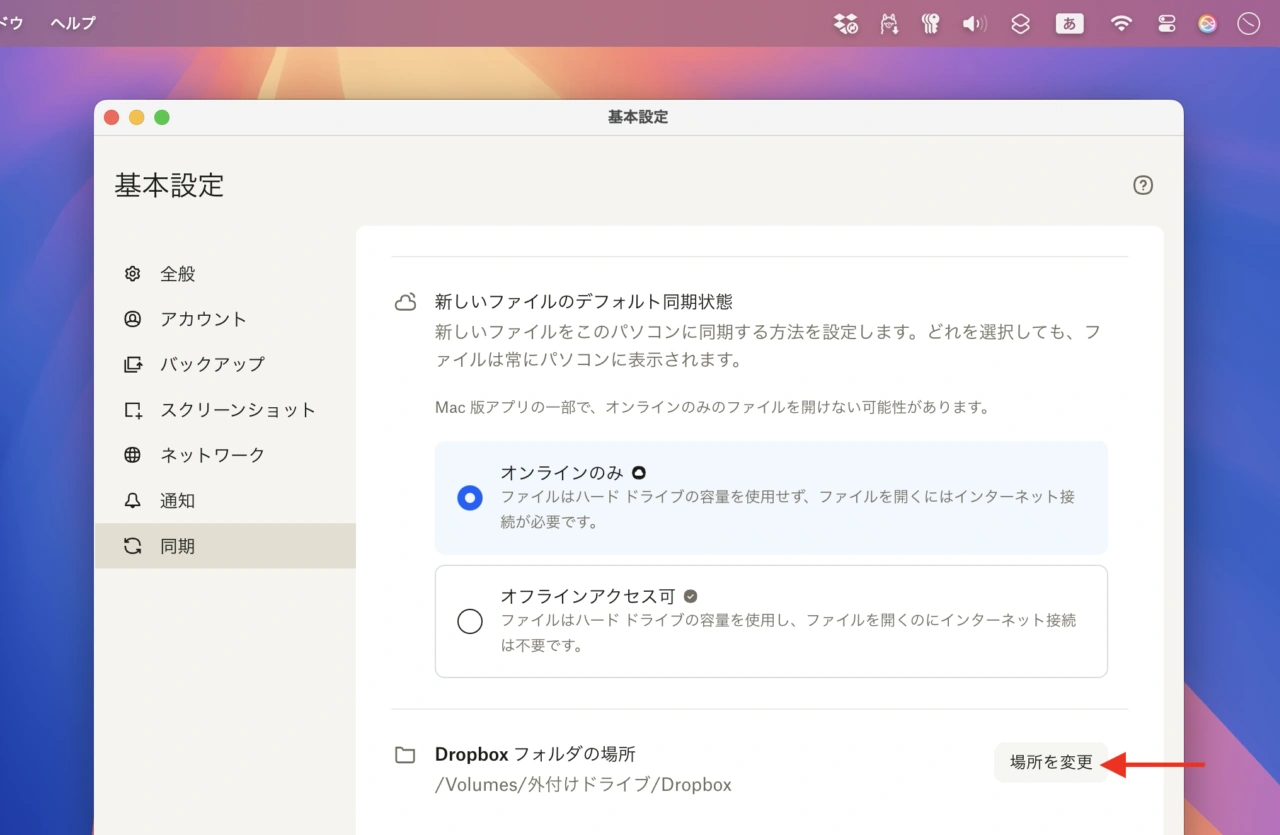Select the オフラインアクセス可 radio option
Viewport: 1280px width, 835px height.
tap(470, 621)
